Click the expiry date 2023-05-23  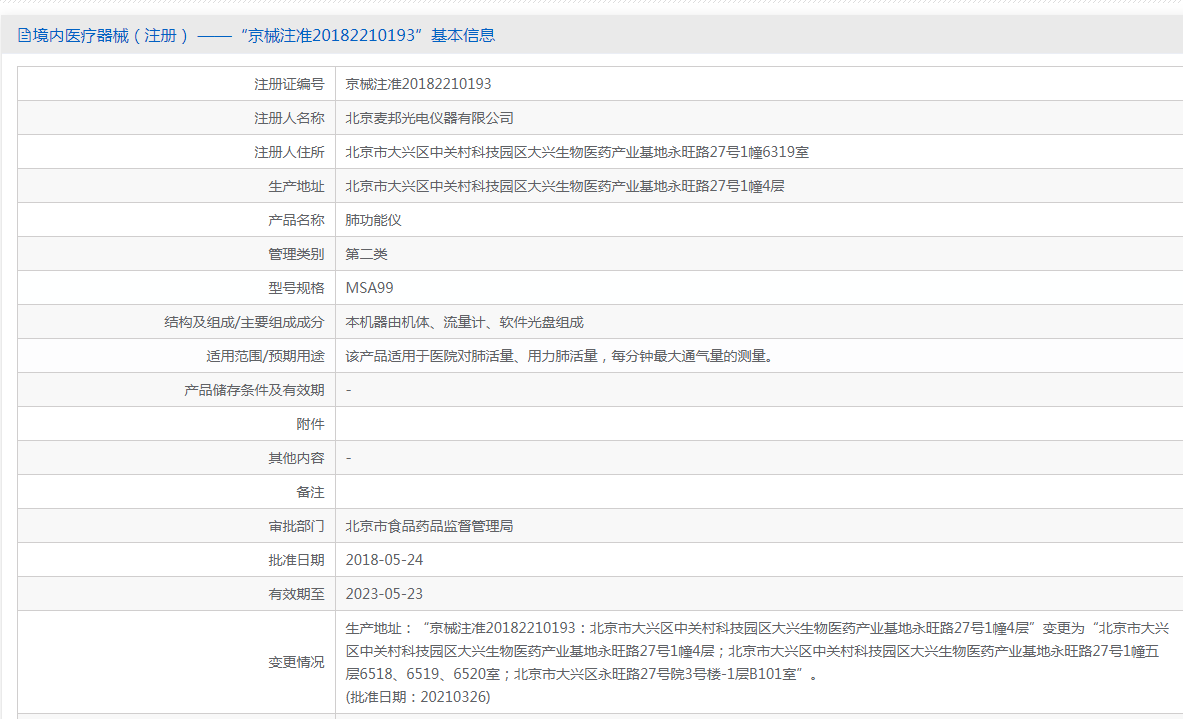click(x=384, y=594)
